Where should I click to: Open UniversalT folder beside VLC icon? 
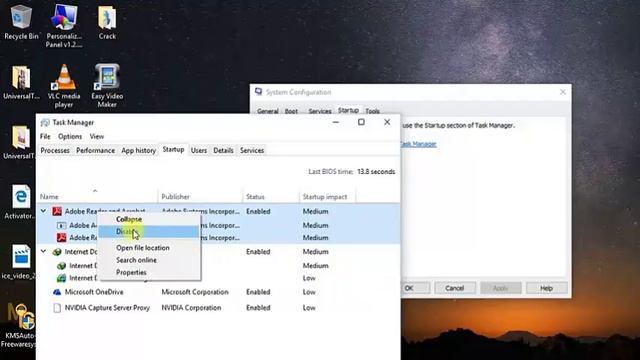21,82
